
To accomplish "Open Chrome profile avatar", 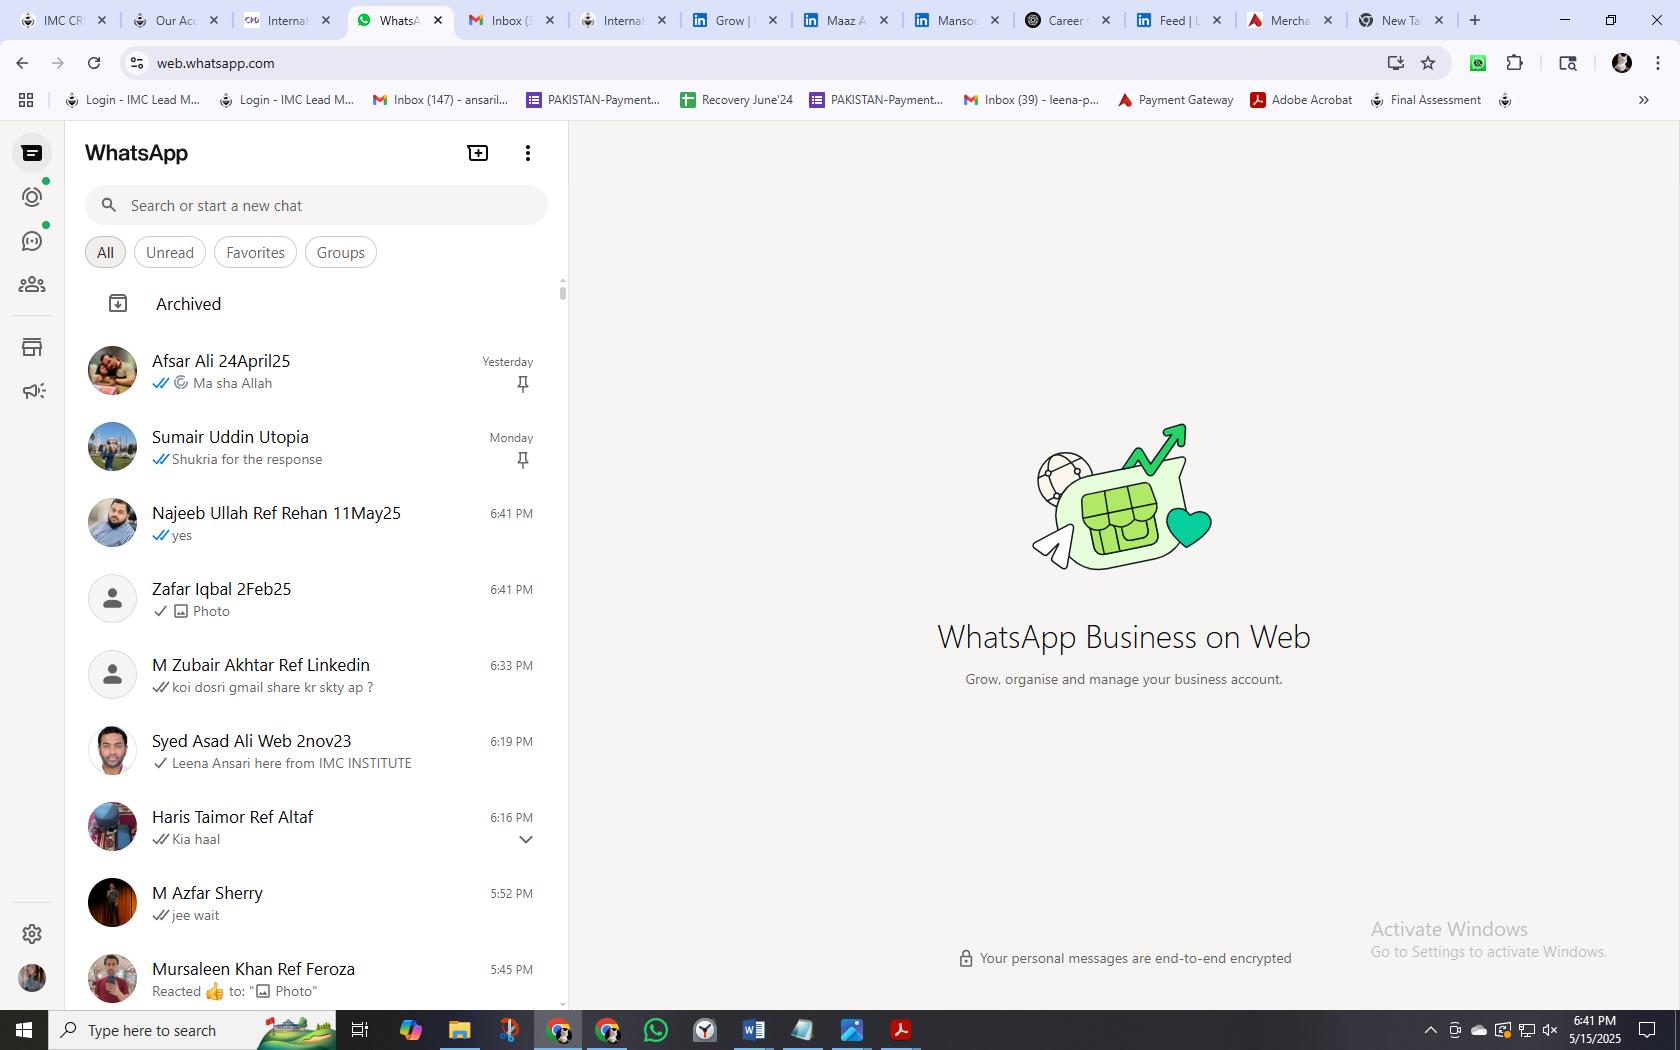I will click(x=1622, y=63).
